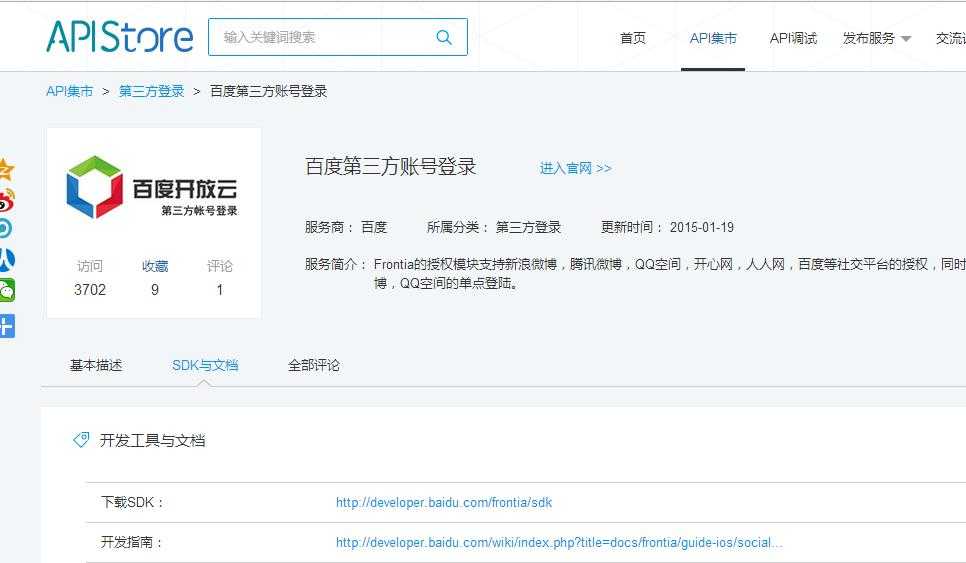Click the 开发指南 row label
Screen dimensions: 966x563
click(x=131, y=543)
